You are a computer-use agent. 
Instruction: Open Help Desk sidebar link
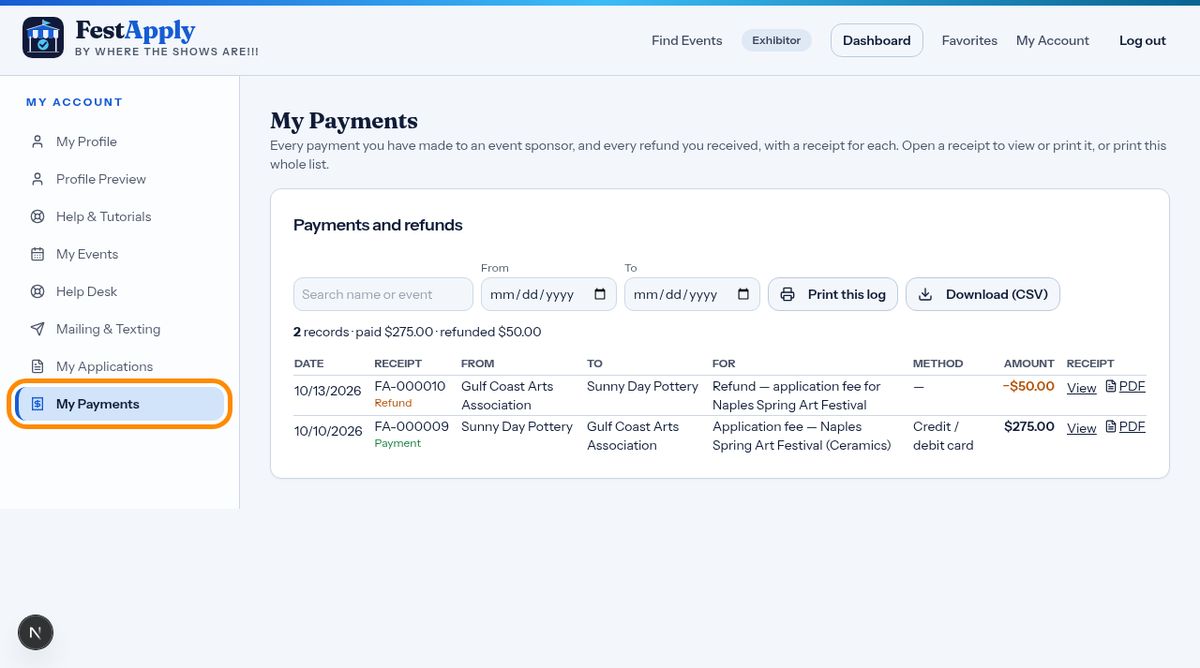pyautogui.click(x=120, y=292)
